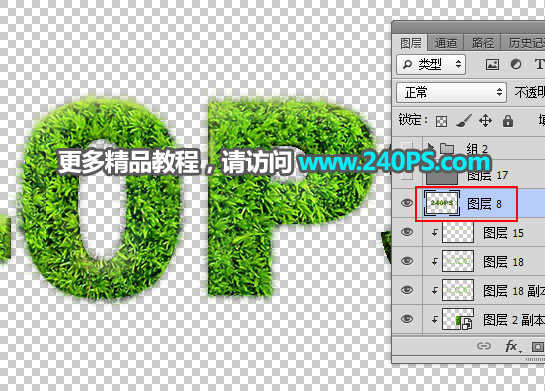Select the layer named 图层 2 副本
Screen dimensions: 545x391
513,320
